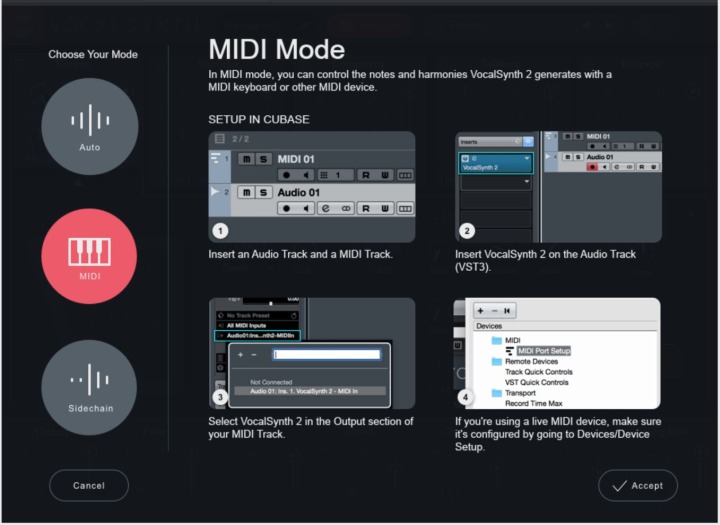Mute the Audio 01 track in step 1 image
Viewport: 720px width, 525px height.
(x=247, y=192)
